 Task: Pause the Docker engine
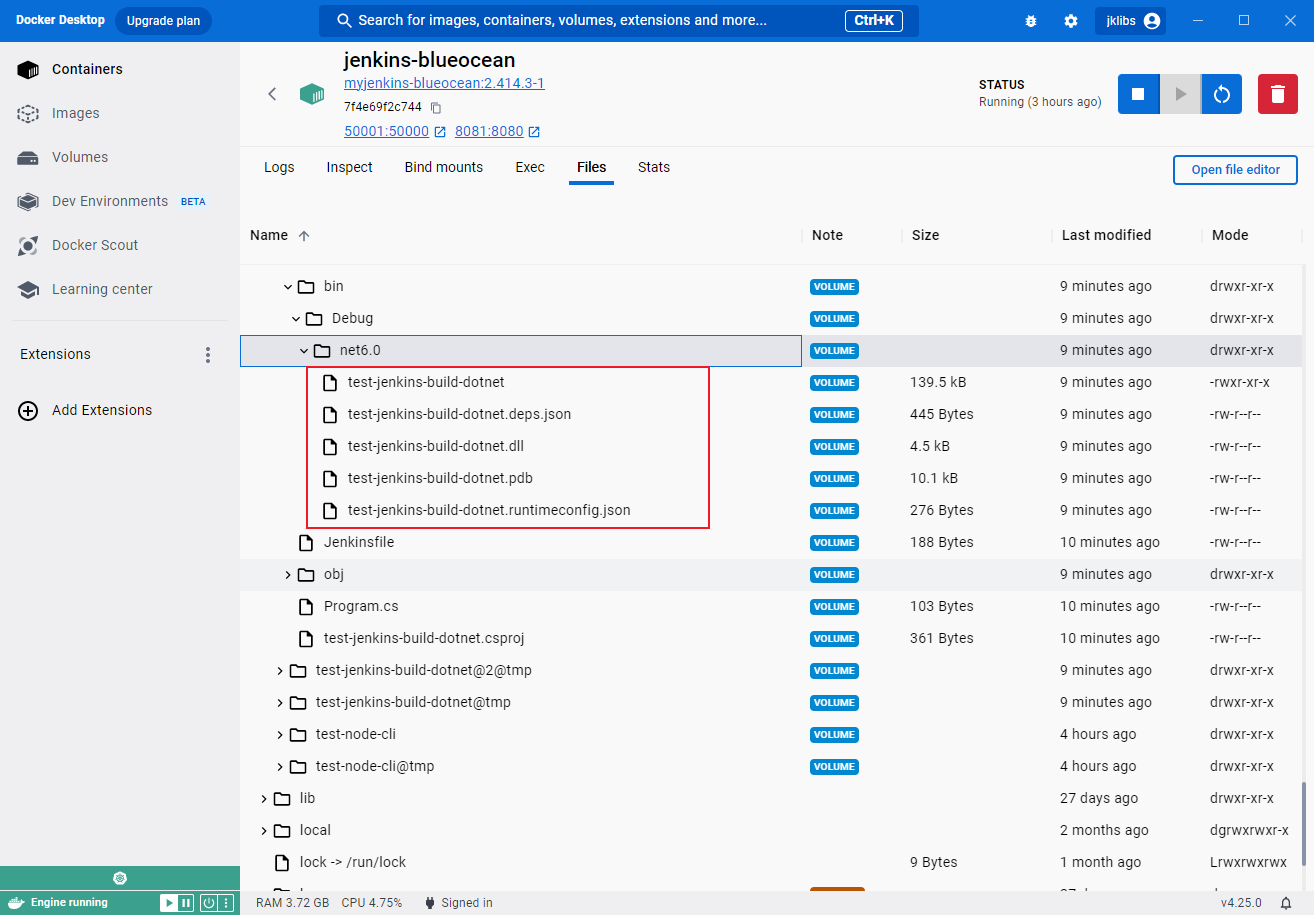(186, 903)
